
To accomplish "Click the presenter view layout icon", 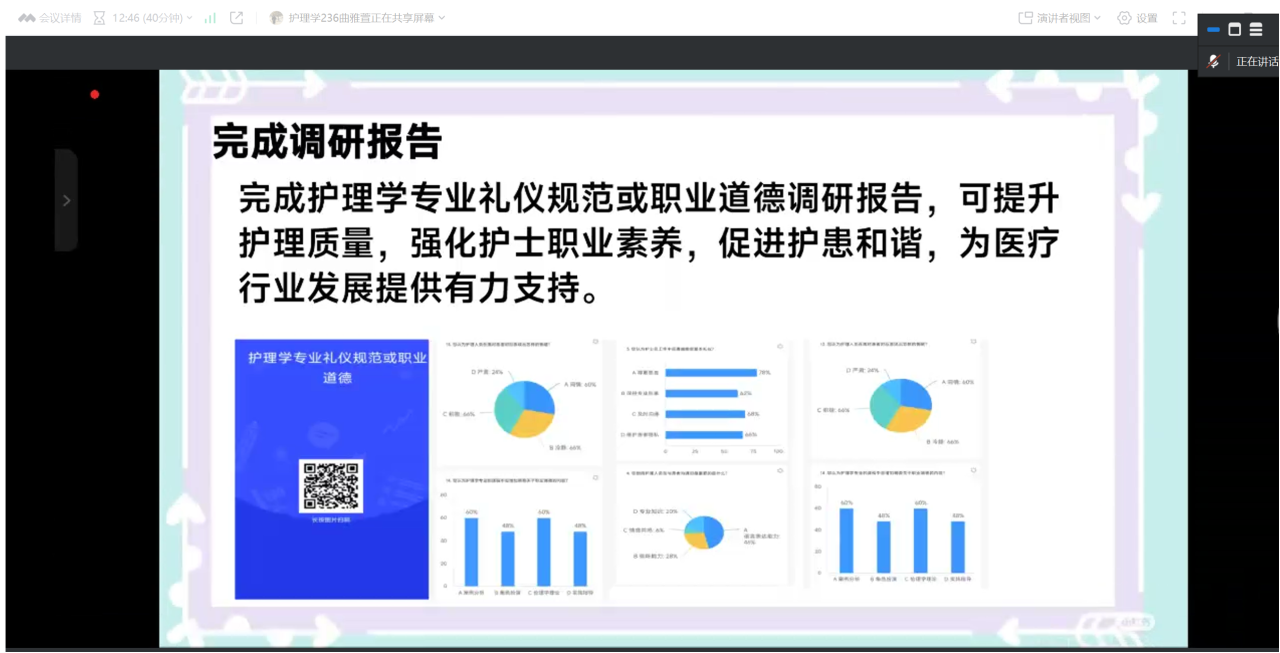I will 1025,18.
